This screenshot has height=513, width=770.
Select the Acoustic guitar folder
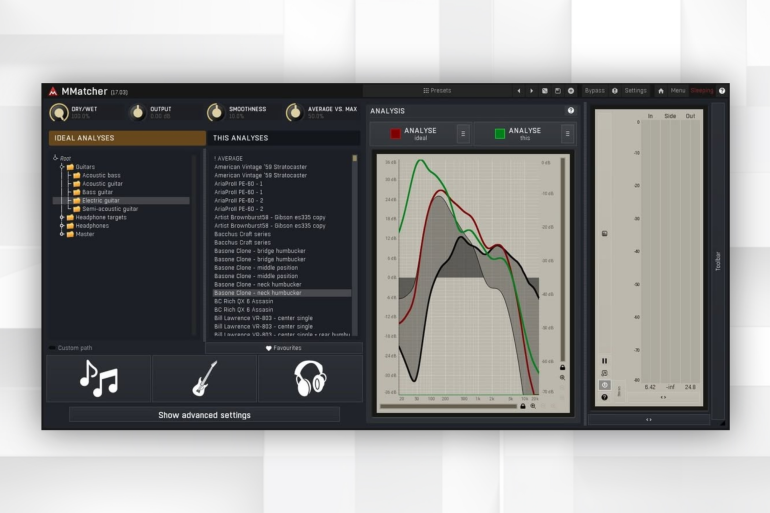coord(102,184)
